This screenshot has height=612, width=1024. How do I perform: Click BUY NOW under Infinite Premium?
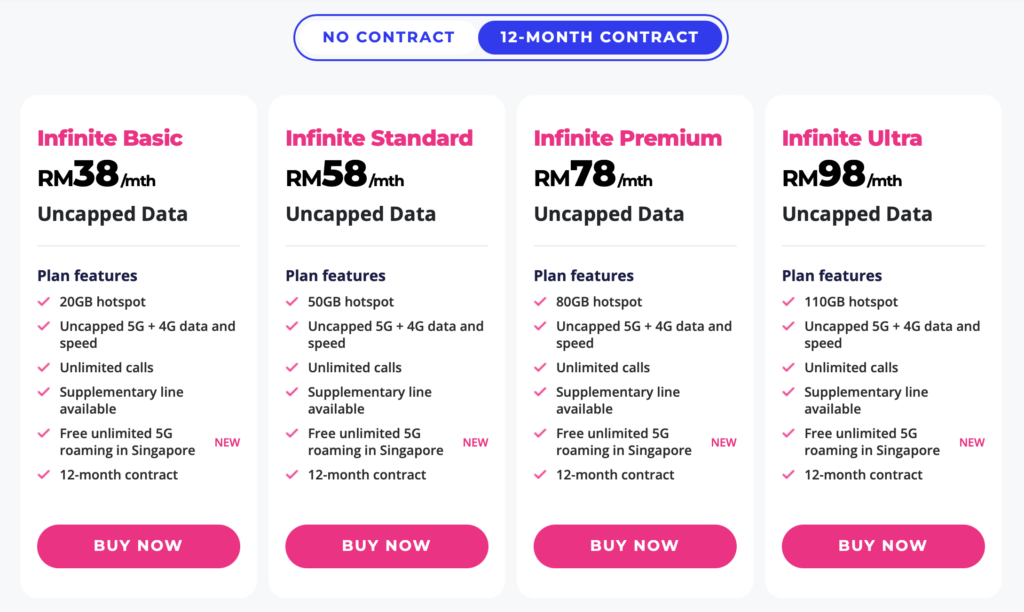click(x=634, y=546)
